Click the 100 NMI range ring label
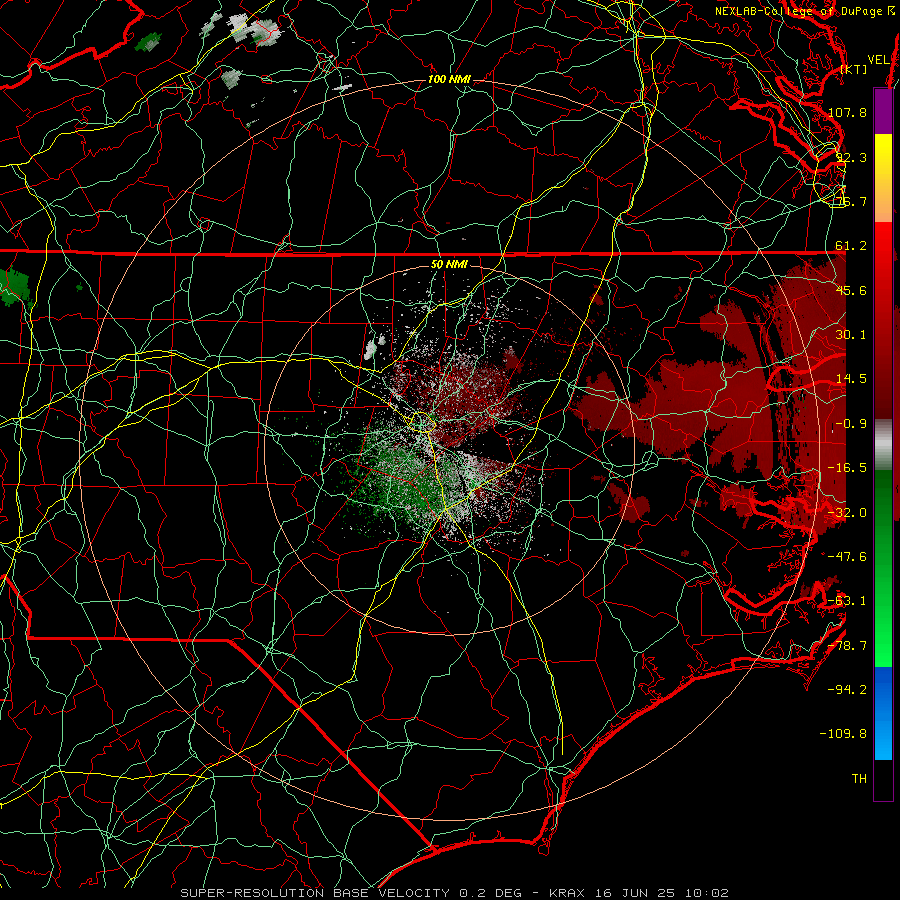This screenshot has height=900, width=900. tap(449, 79)
